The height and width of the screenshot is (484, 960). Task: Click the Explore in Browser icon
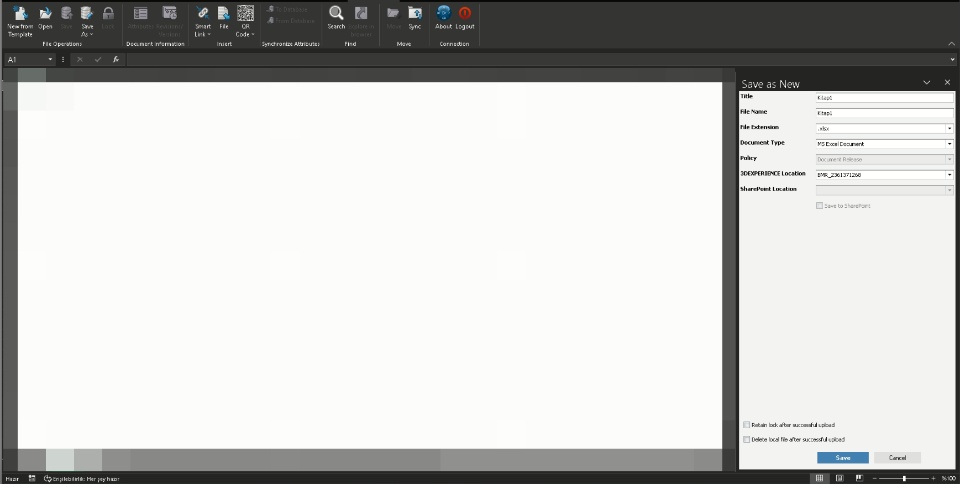(x=361, y=13)
